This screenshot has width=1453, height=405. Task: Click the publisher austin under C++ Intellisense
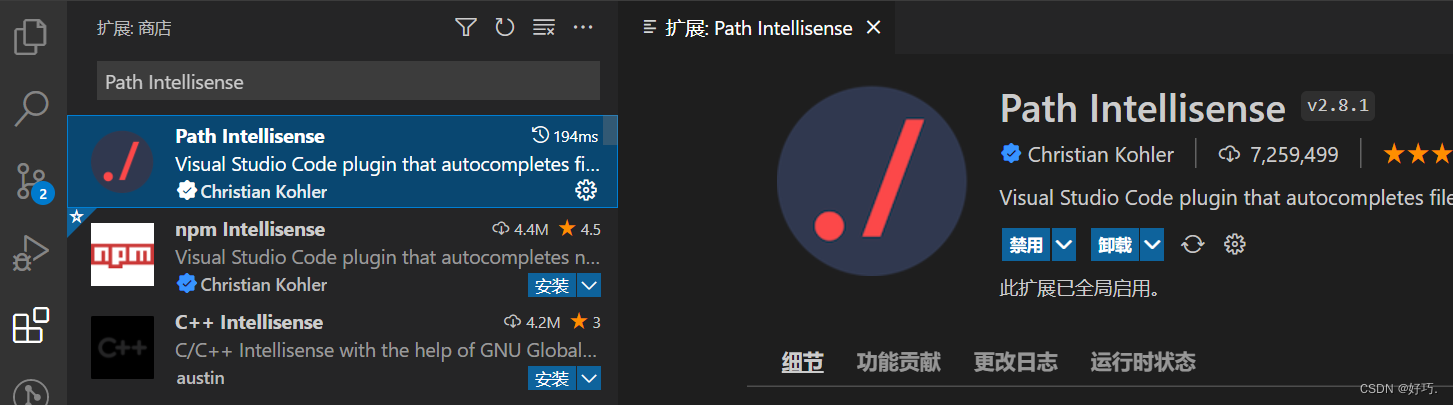200,378
